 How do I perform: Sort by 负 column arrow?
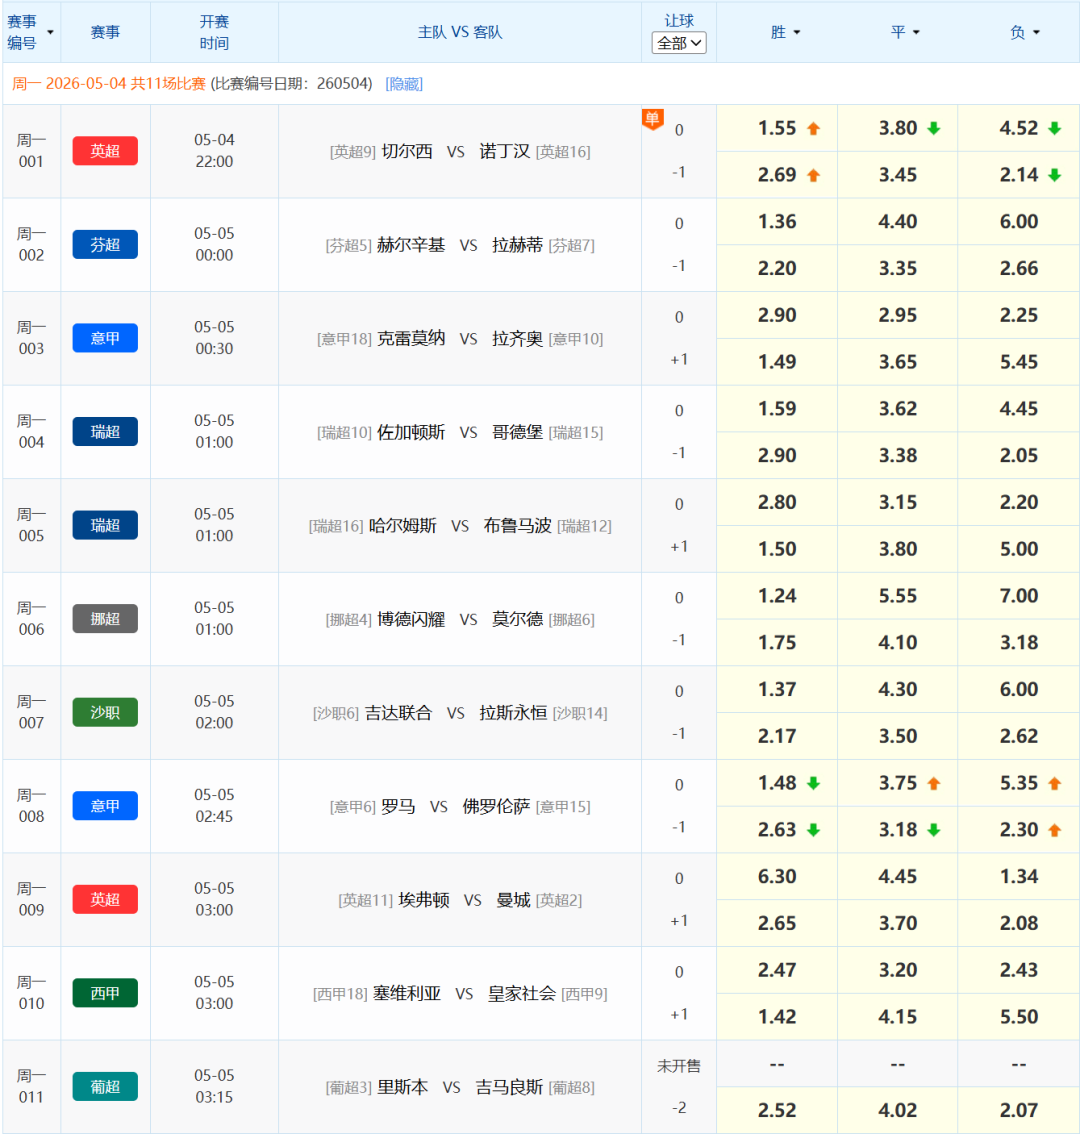pos(1036,33)
